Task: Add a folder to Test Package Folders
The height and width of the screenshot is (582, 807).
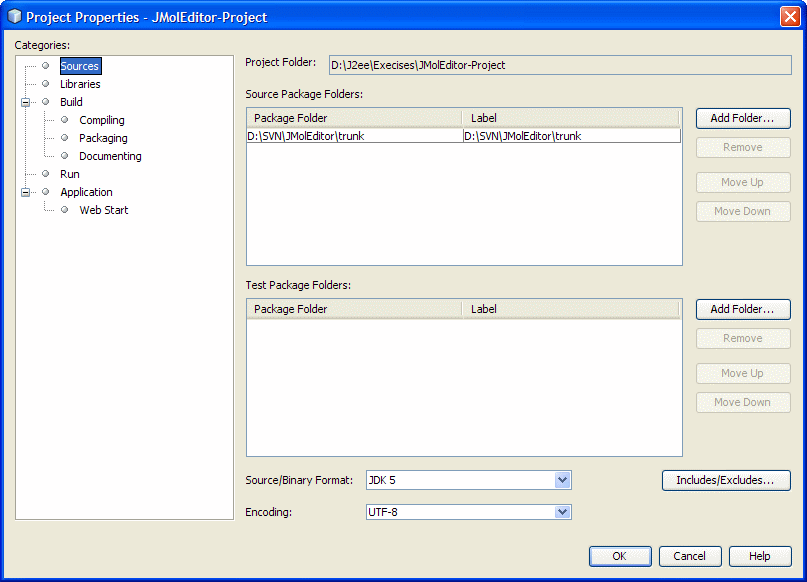Action: [743, 309]
